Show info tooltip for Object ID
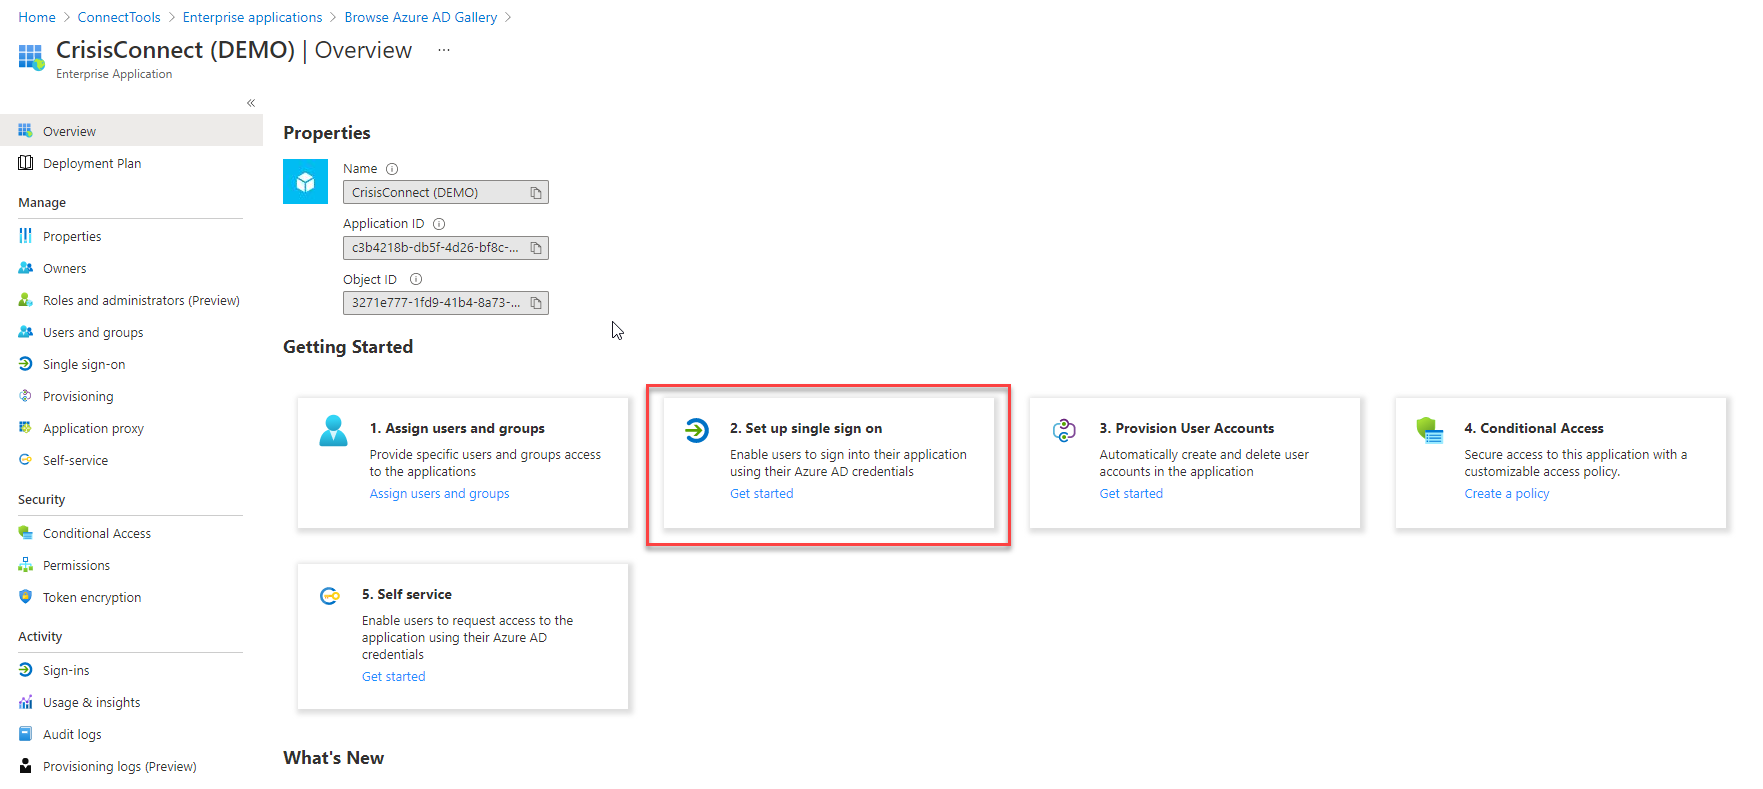The image size is (1763, 789). 416,279
